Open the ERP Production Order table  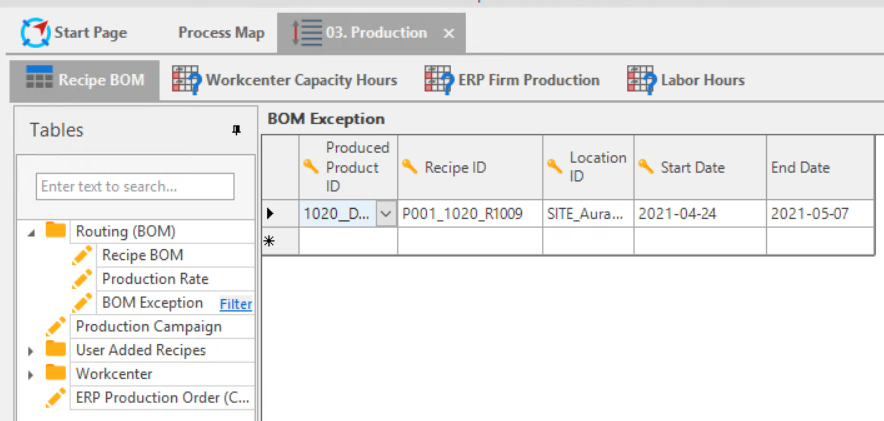click(162, 397)
